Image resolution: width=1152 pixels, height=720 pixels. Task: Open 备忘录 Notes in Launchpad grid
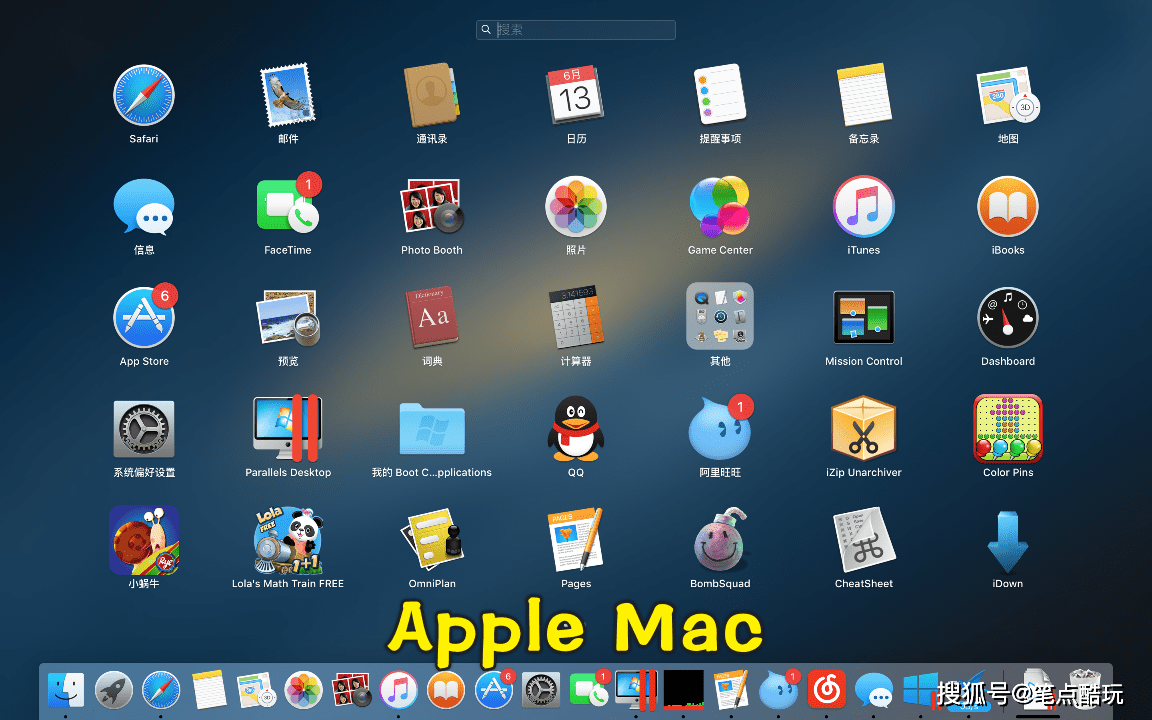click(864, 95)
